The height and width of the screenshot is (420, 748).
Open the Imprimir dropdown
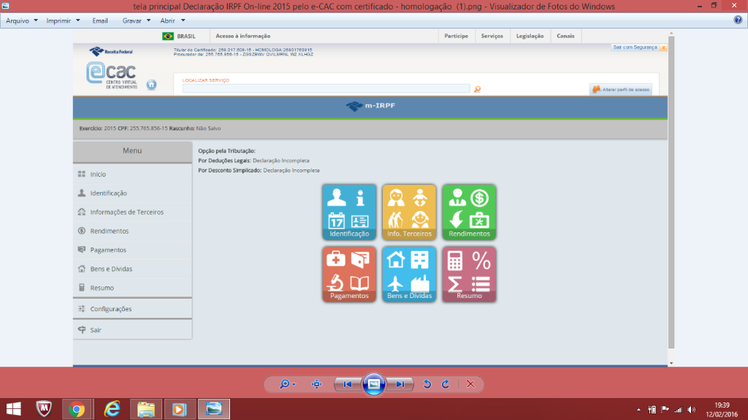tap(63, 20)
